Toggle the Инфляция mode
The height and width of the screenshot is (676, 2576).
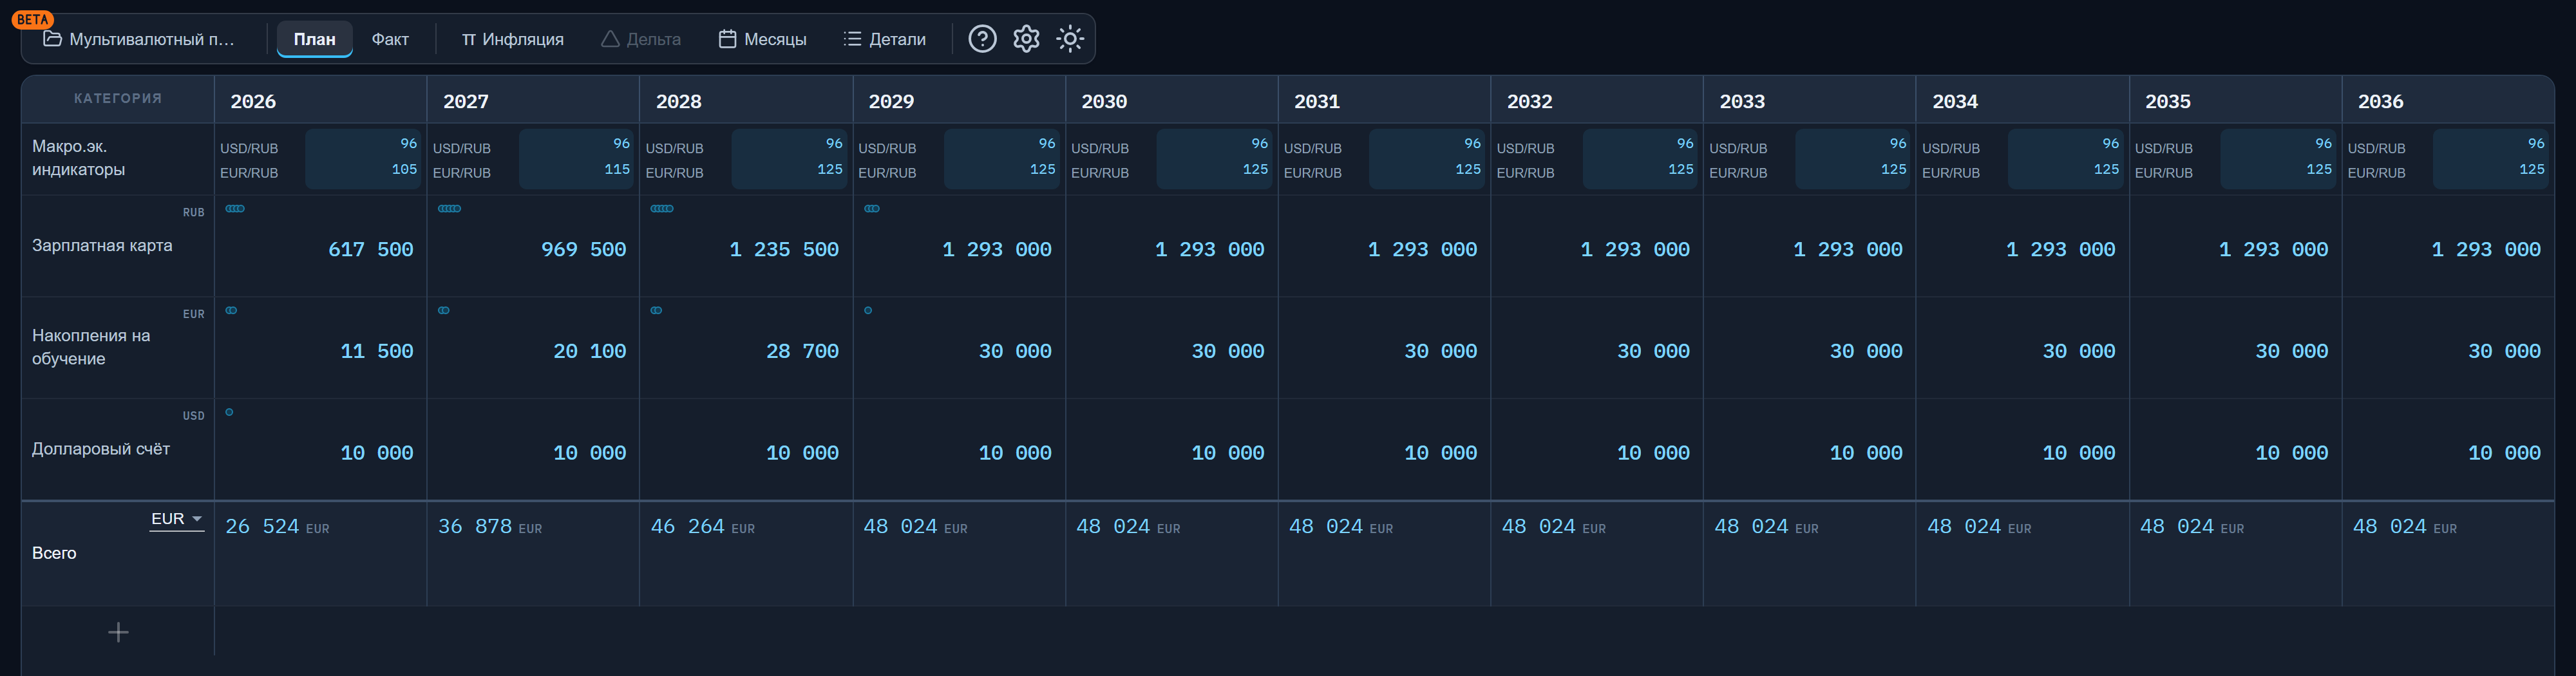point(512,39)
